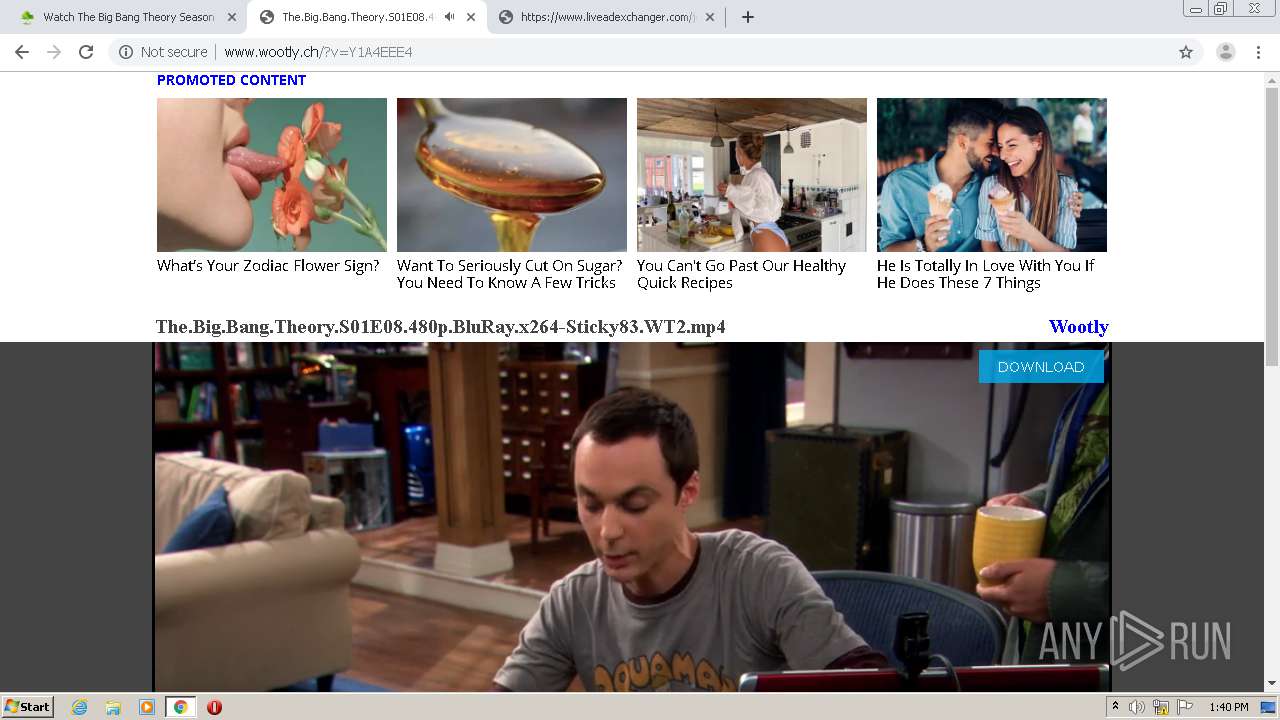The image size is (1280, 720).
Task: Click the What's Your Zodiac Flower Sign? headline
Action: pyautogui.click(x=268, y=266)
